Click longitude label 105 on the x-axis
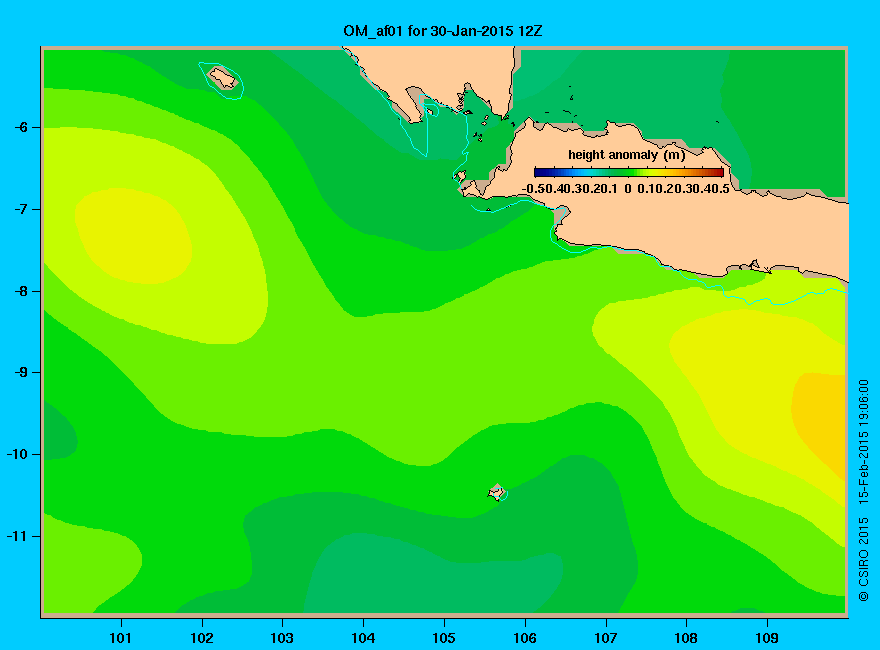 [444, 638]
